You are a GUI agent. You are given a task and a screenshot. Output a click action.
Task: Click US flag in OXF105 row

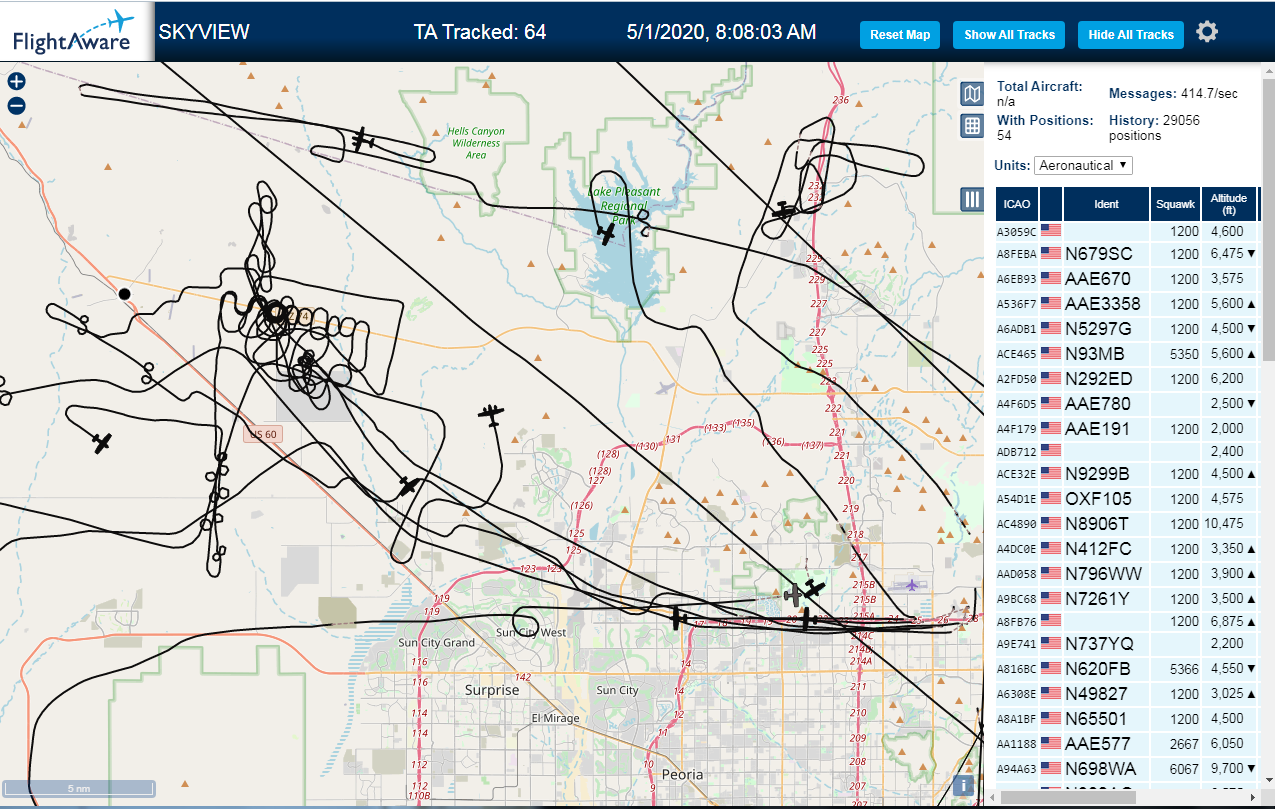(1051, 498)
